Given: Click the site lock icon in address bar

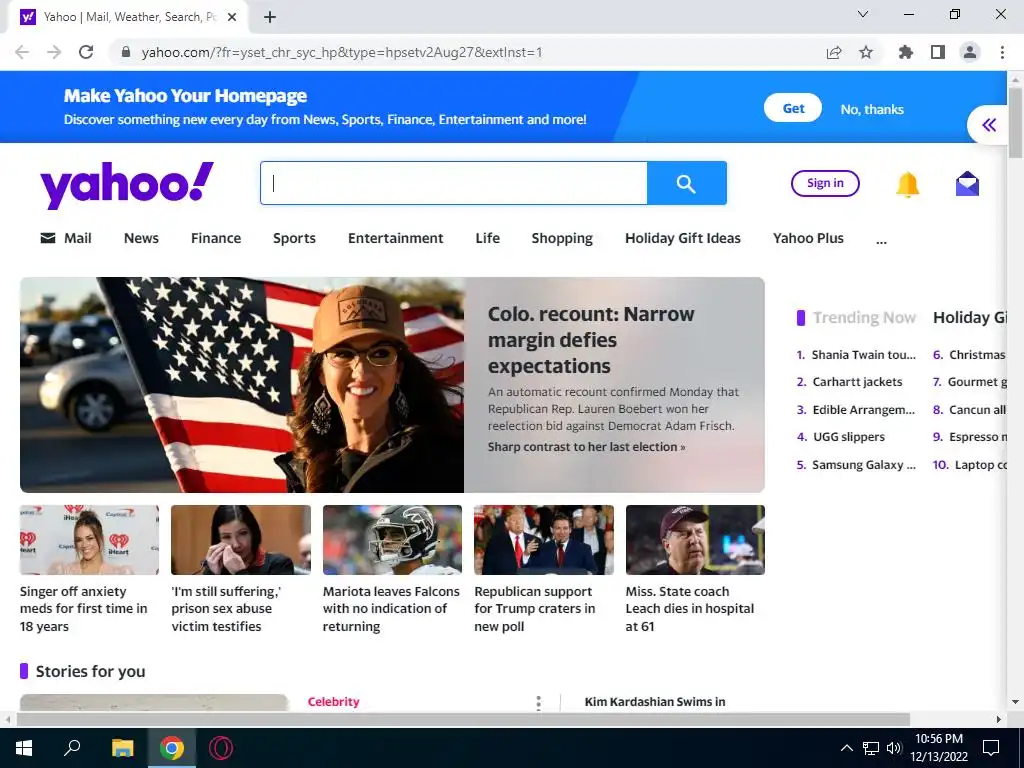Looking at the screenshot, I should point(126,52).
